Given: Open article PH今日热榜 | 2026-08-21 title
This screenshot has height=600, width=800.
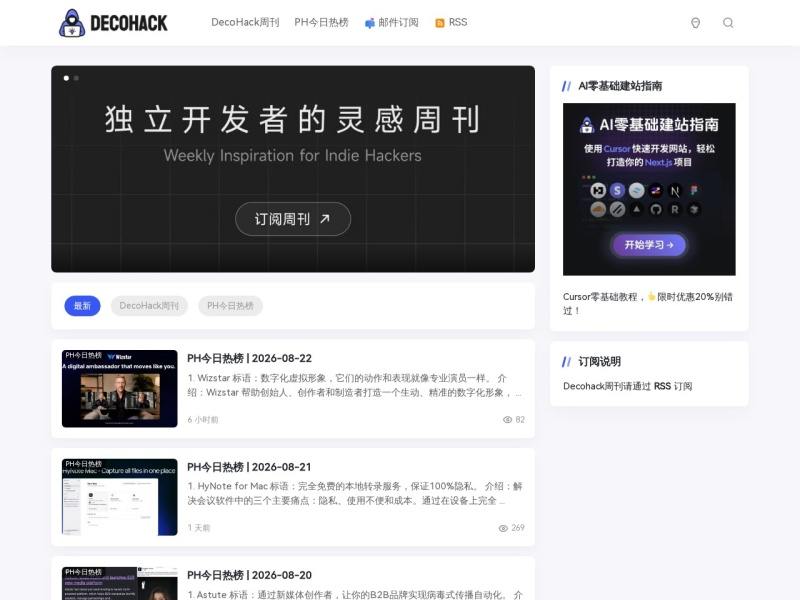Looking at the screenshot, I should click(249, 467).
